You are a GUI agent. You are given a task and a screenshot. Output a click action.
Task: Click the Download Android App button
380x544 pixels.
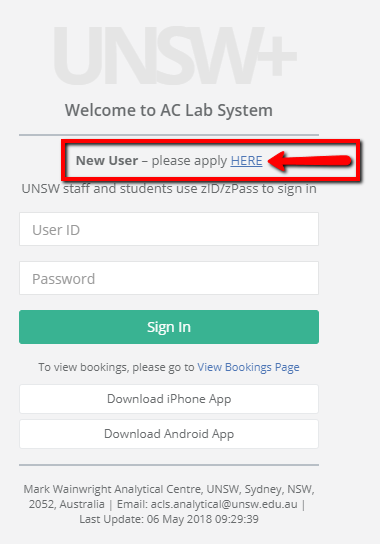[x=169, y=434]
